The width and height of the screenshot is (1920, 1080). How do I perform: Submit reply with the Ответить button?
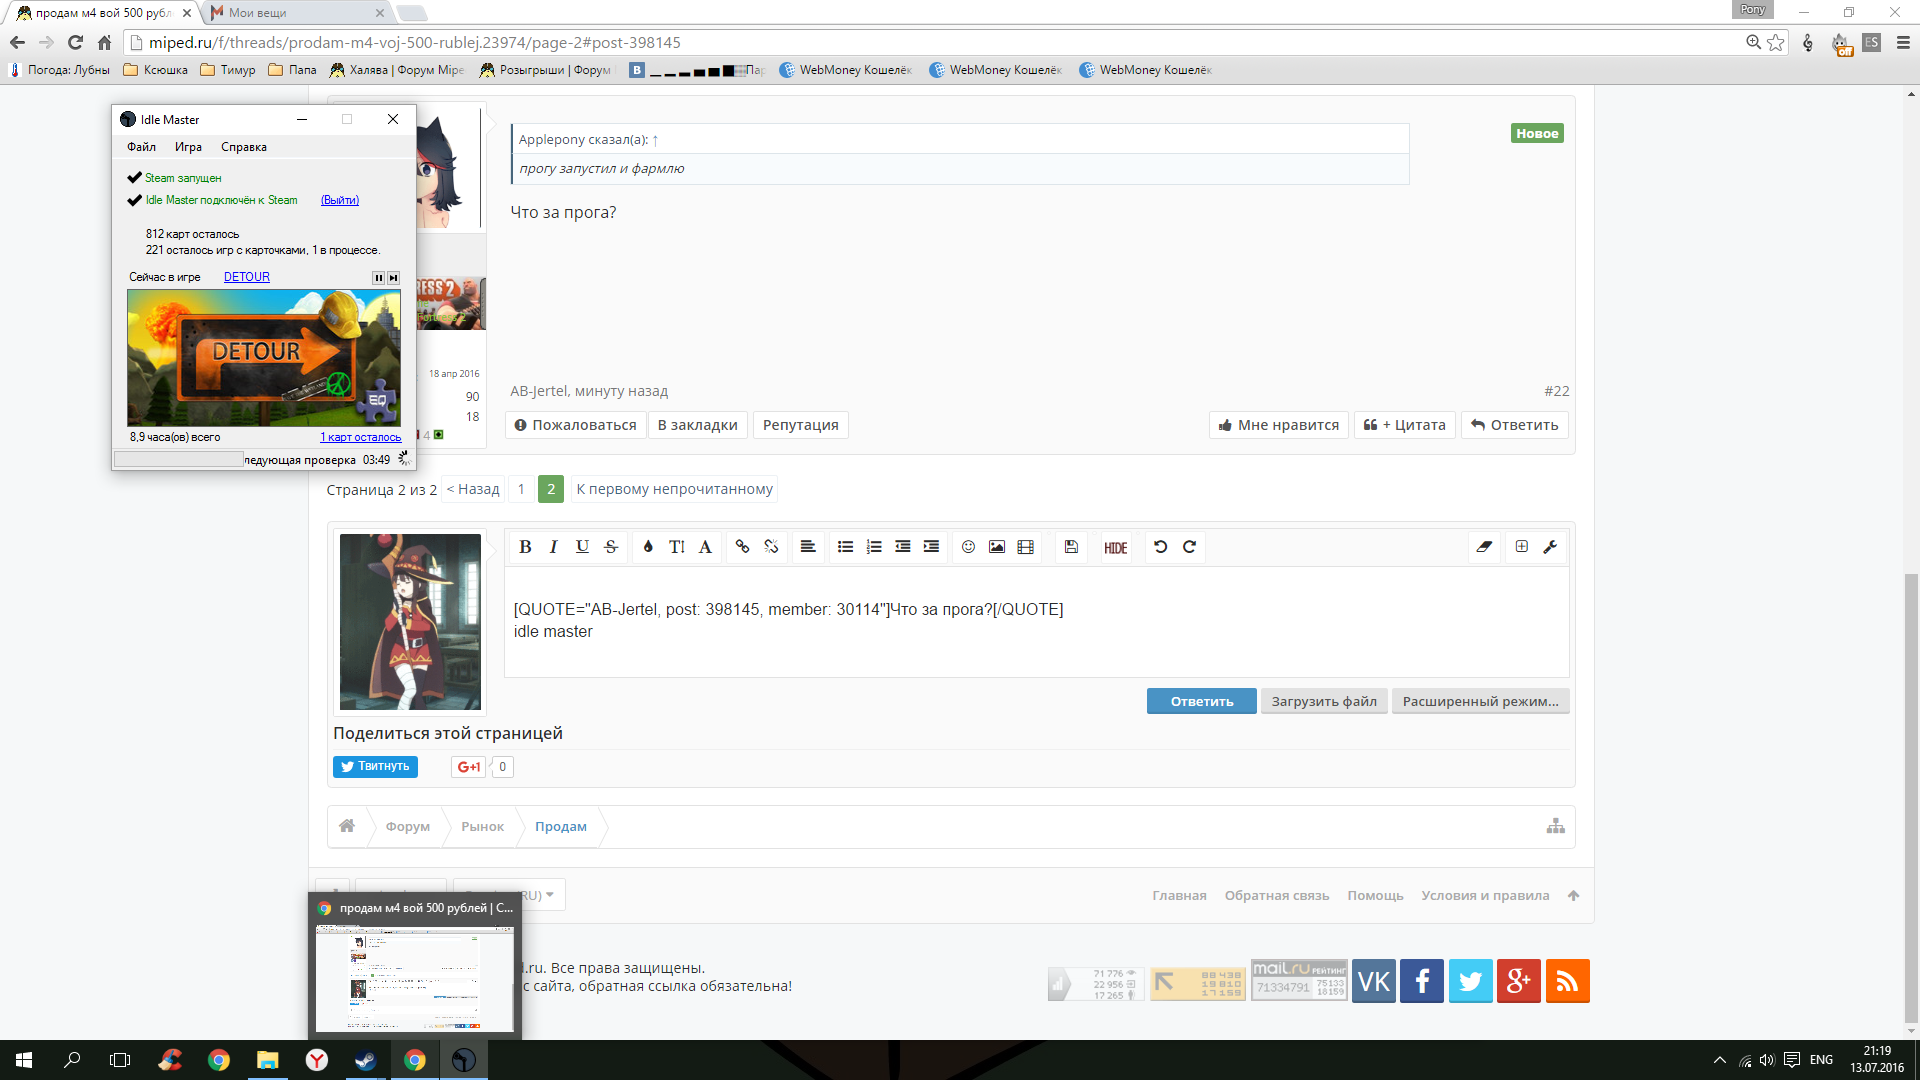[x=1202, y=701]
